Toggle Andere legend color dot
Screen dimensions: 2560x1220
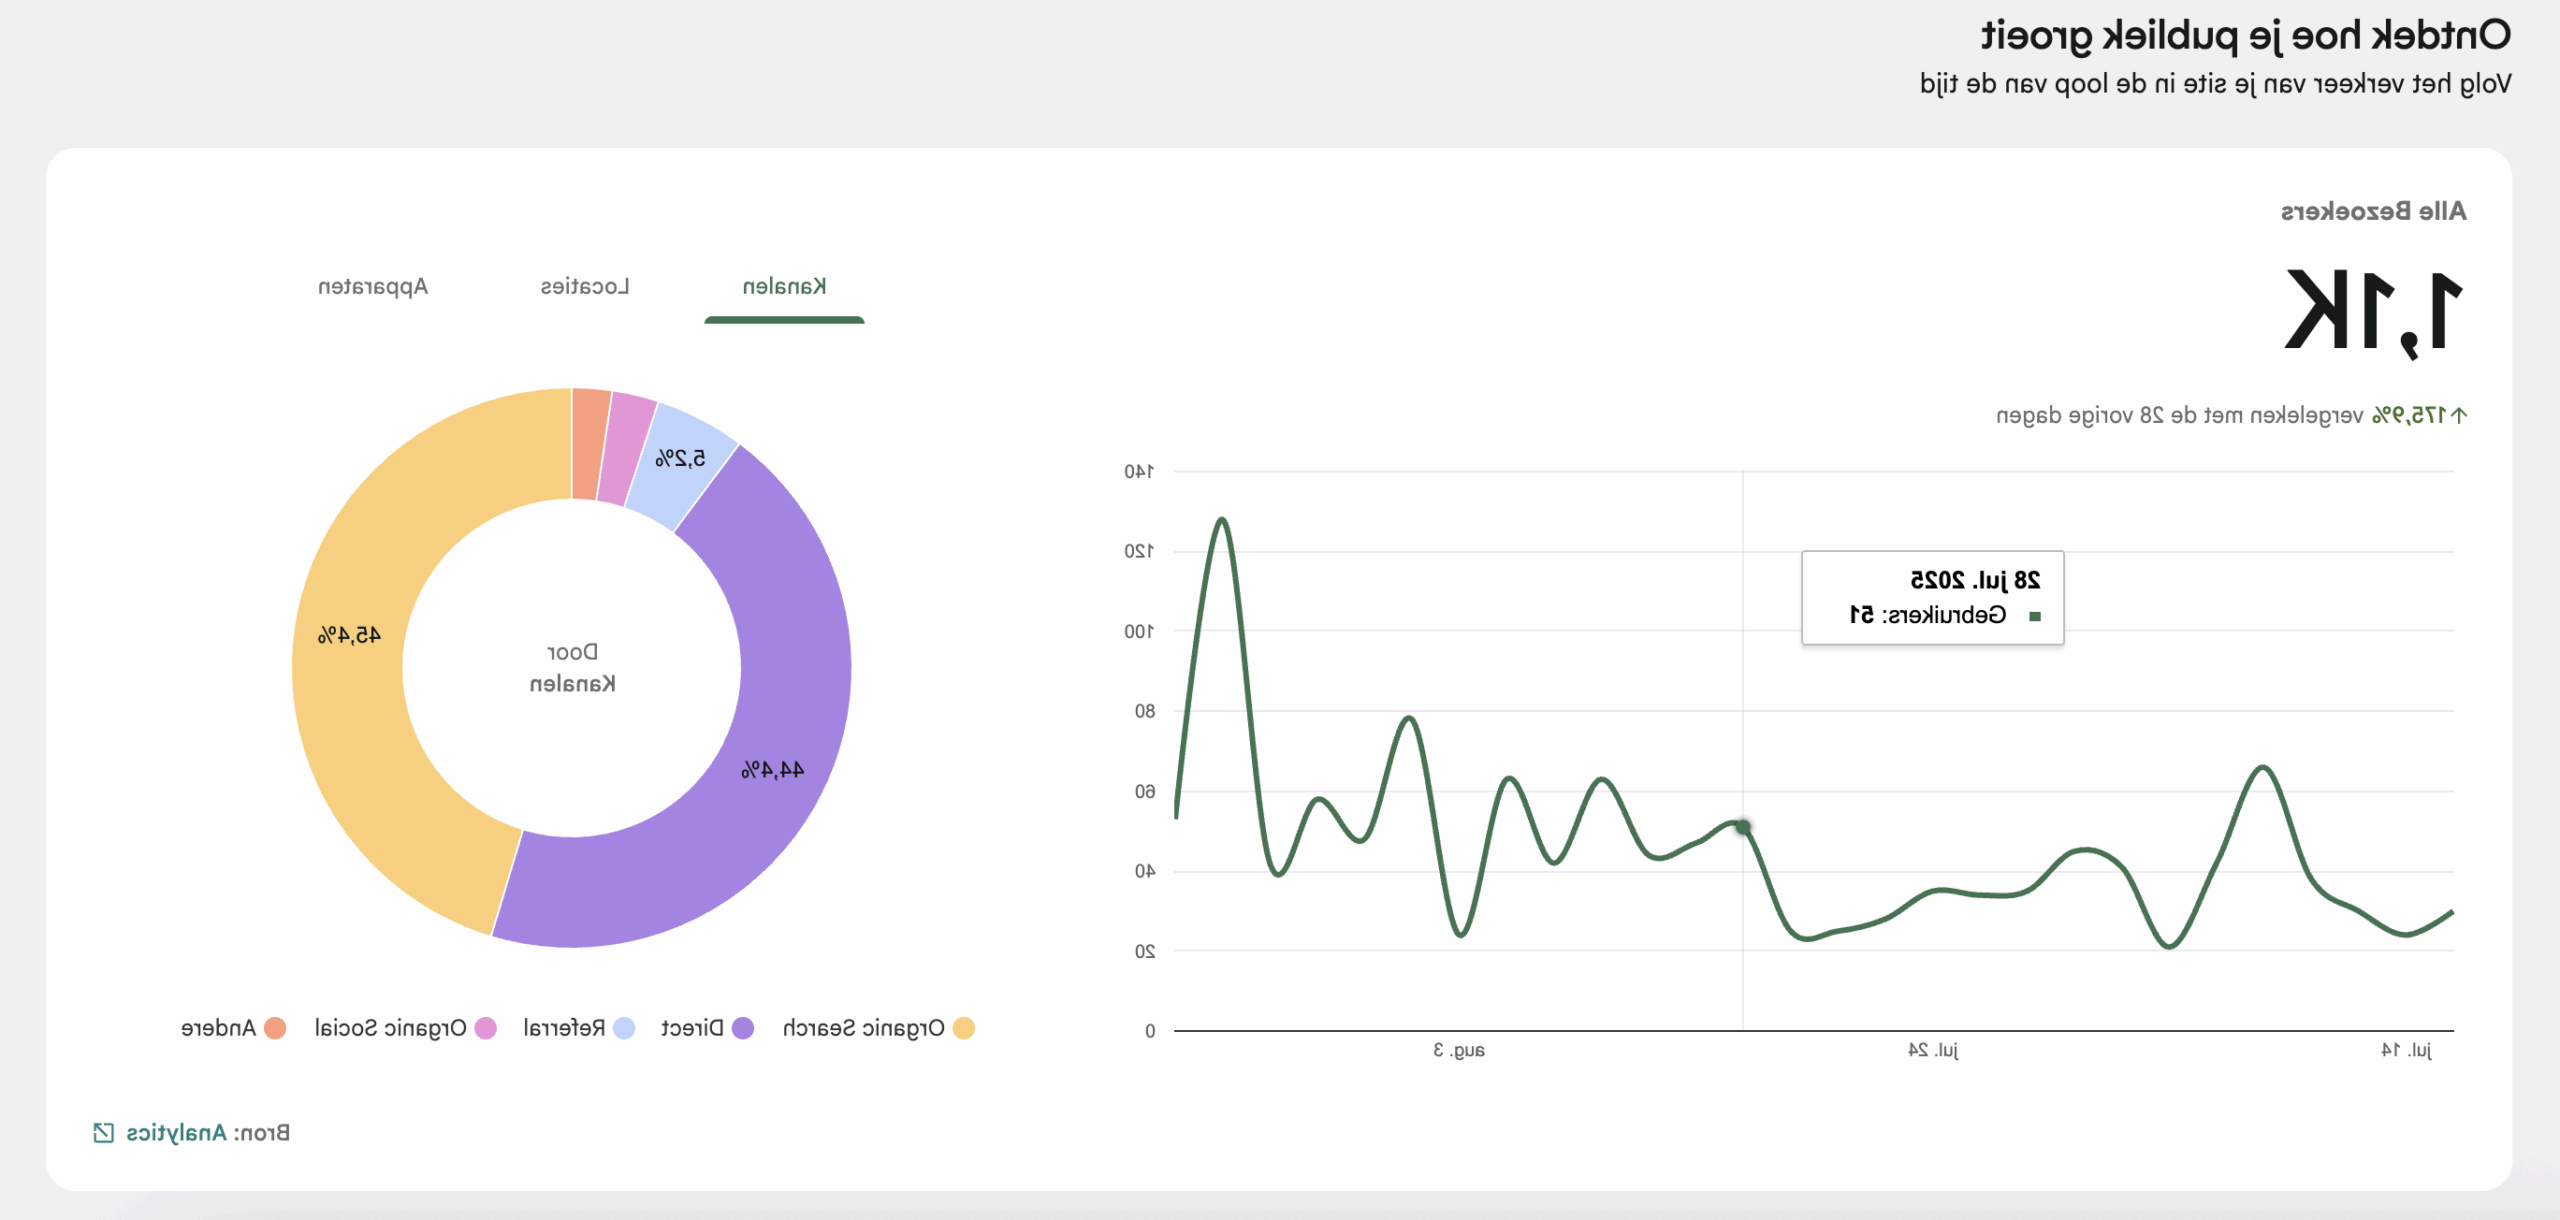275,1028
